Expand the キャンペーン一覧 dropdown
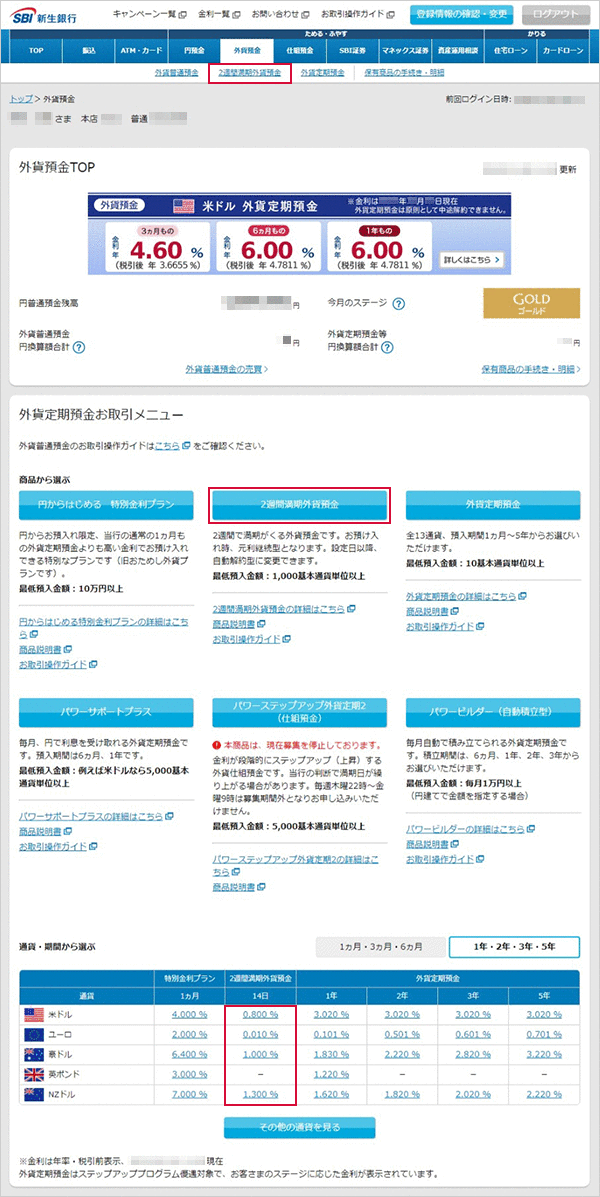Image resolution: width=600 pixels, height=1197 pixels. point(149,14)
